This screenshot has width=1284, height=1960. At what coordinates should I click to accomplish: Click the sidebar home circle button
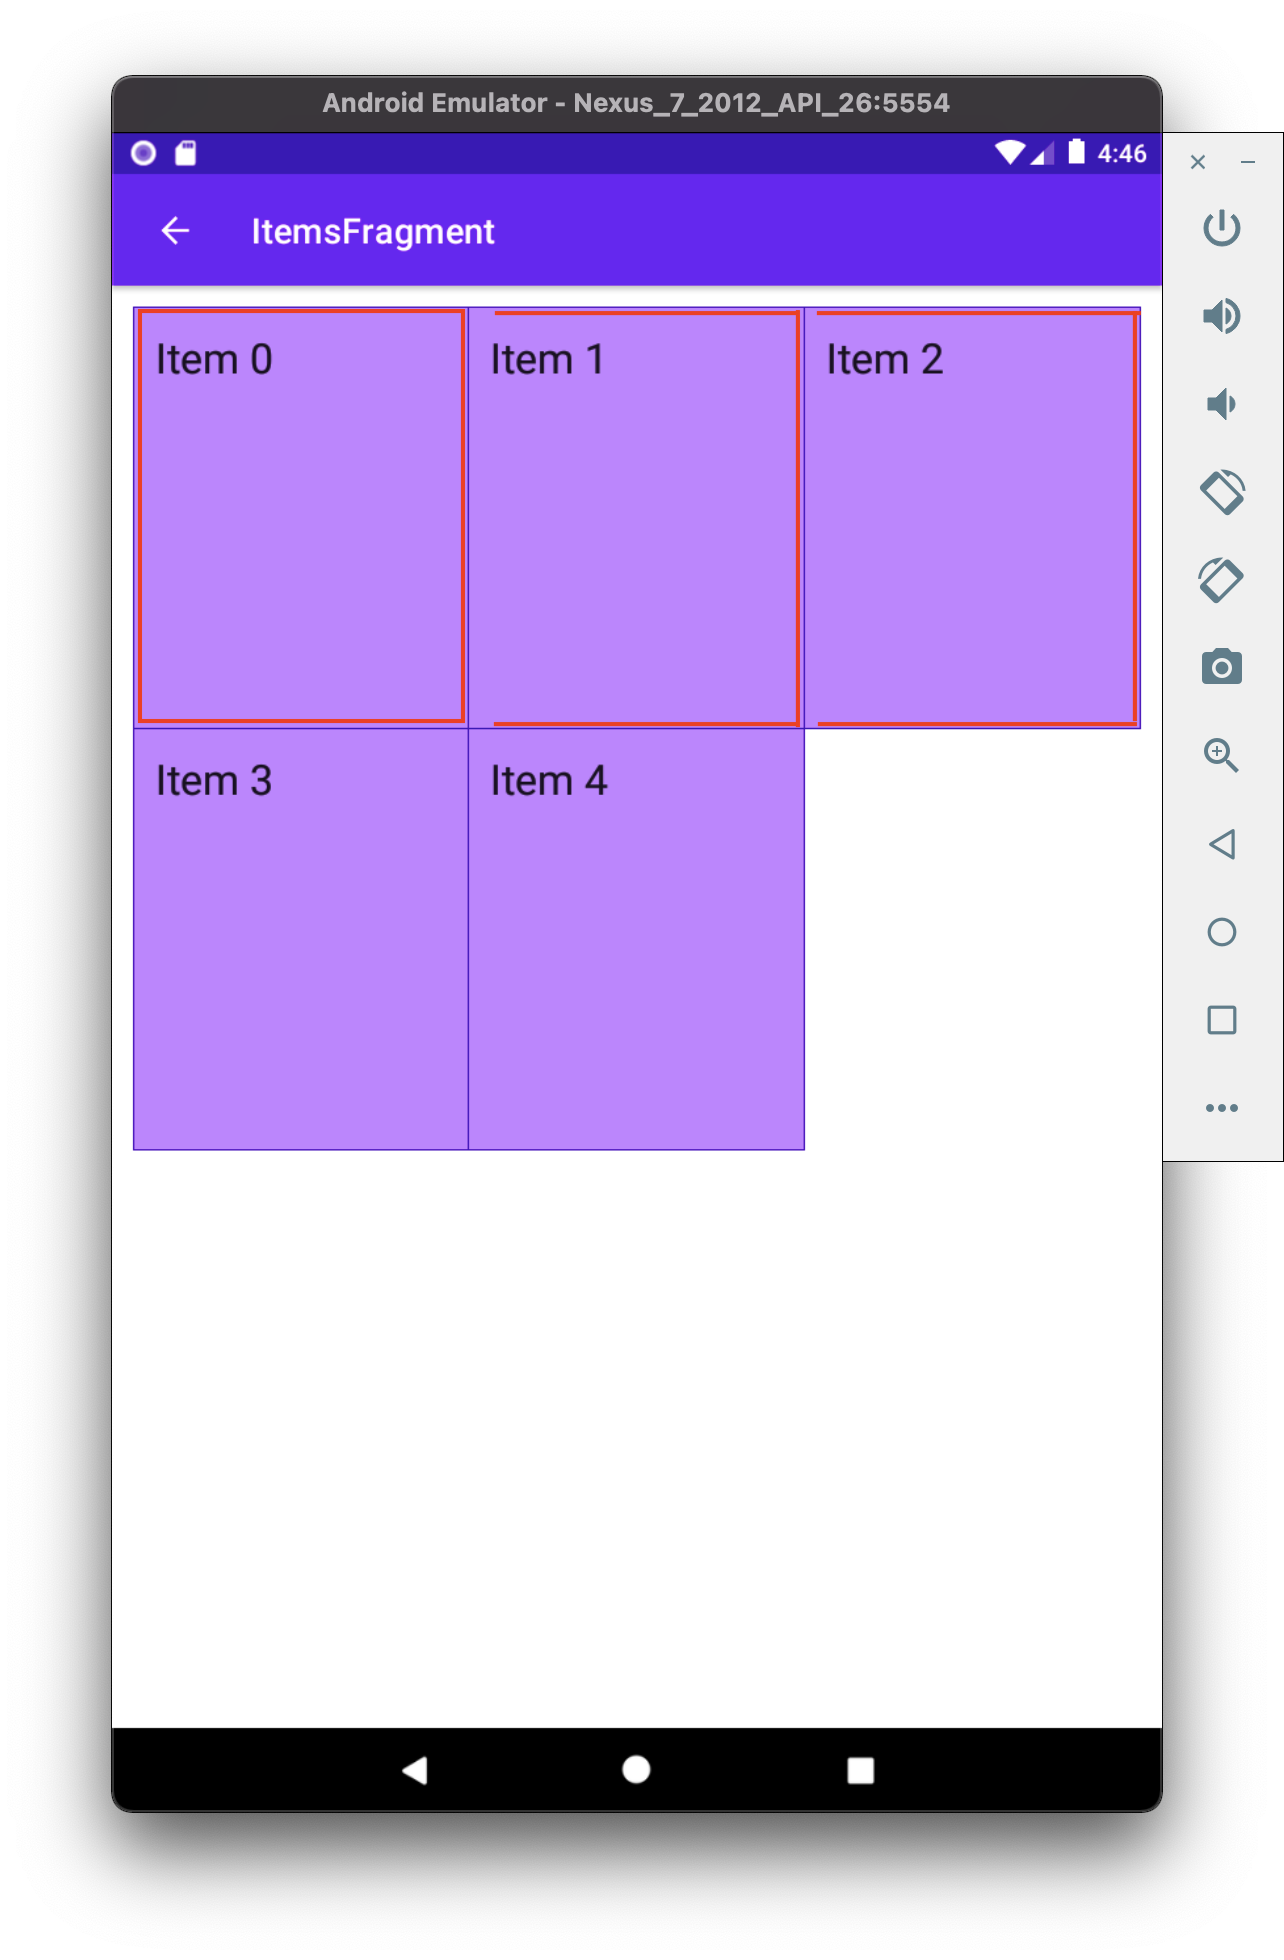(1221, 932)
